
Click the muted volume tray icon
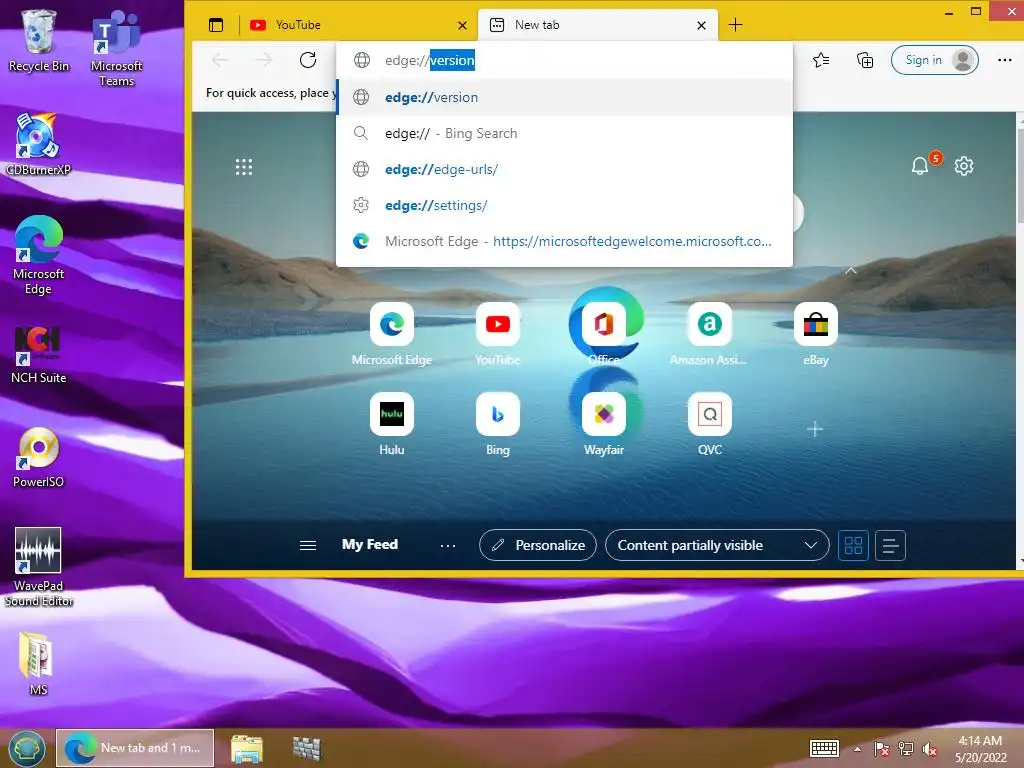click(x=930, y=750)
